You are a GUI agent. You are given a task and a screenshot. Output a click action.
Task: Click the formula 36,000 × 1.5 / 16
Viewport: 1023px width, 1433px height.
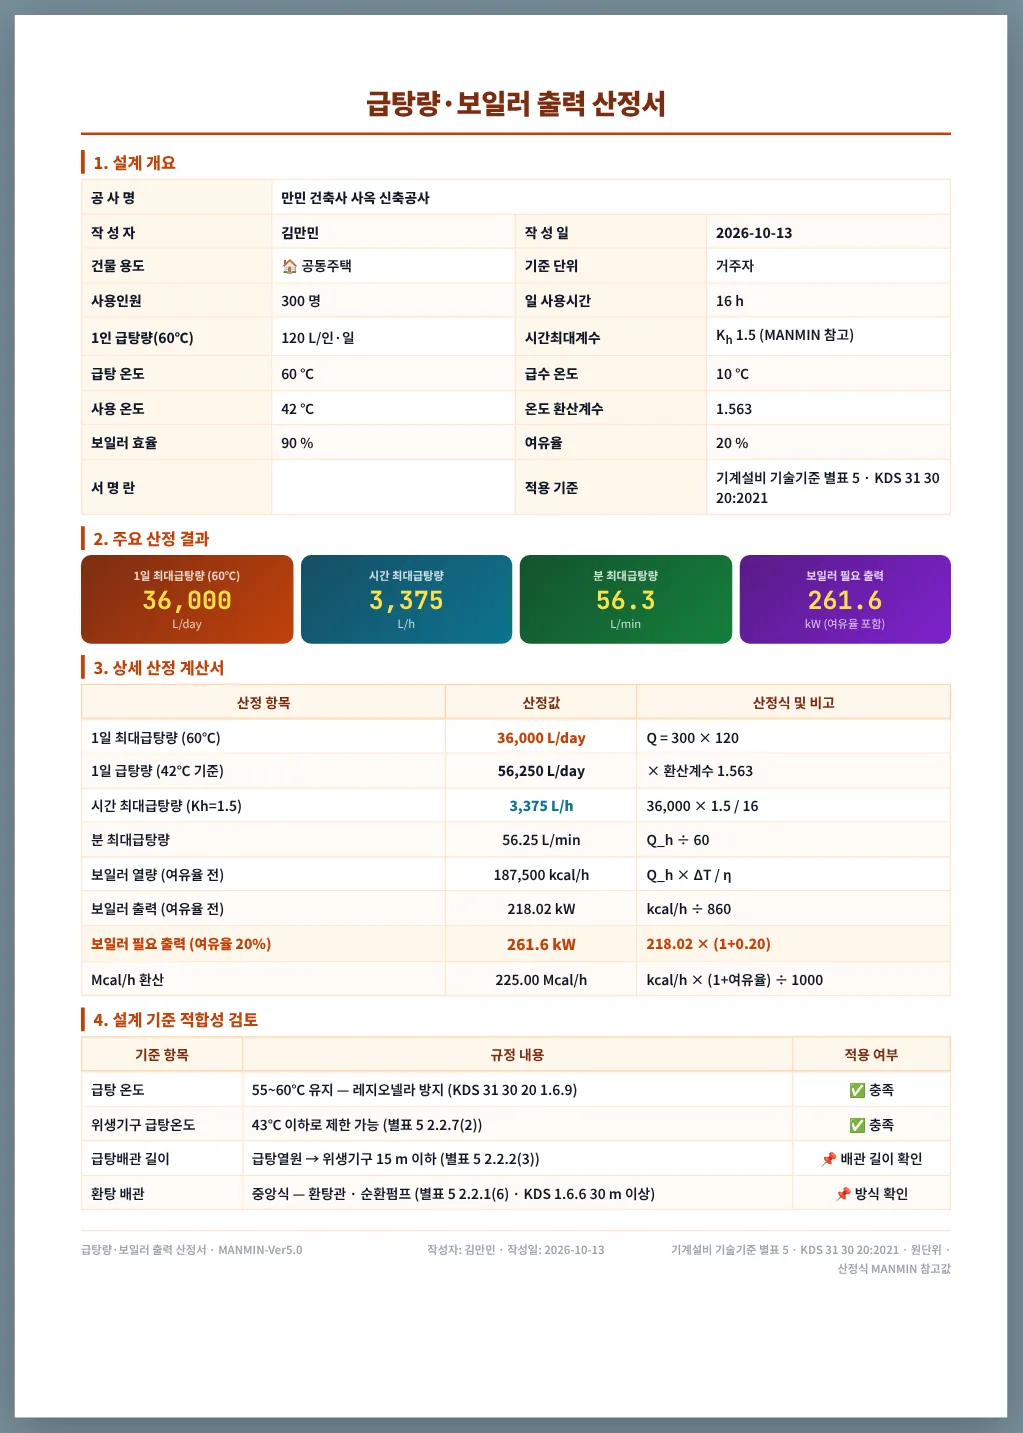[x=702, y=806]
